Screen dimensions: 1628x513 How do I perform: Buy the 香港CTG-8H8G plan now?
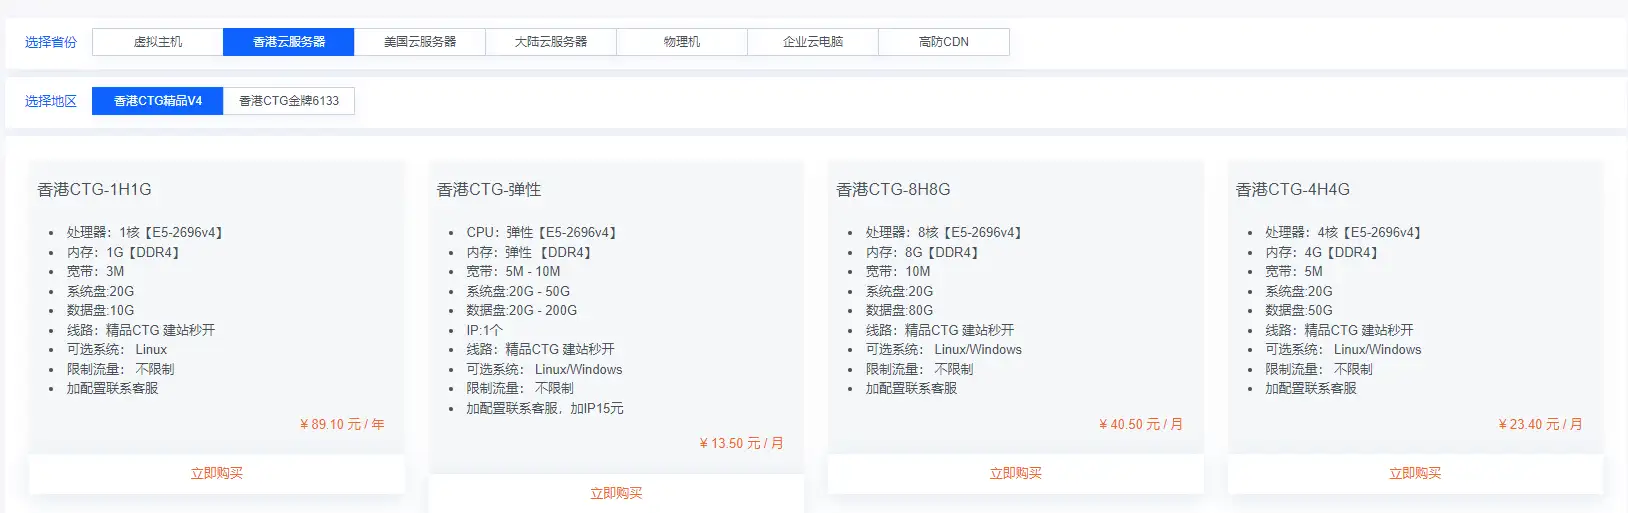[1016, 474]
